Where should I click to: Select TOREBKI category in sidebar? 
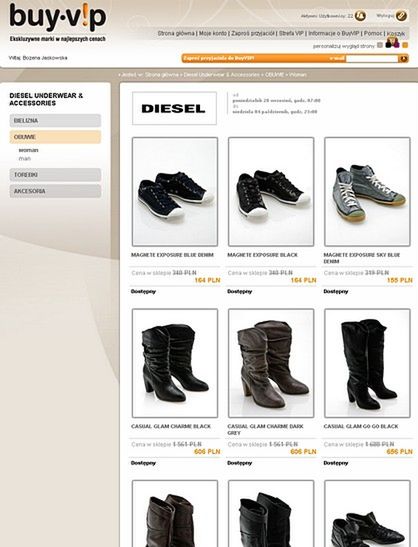[x=55, y=174]
